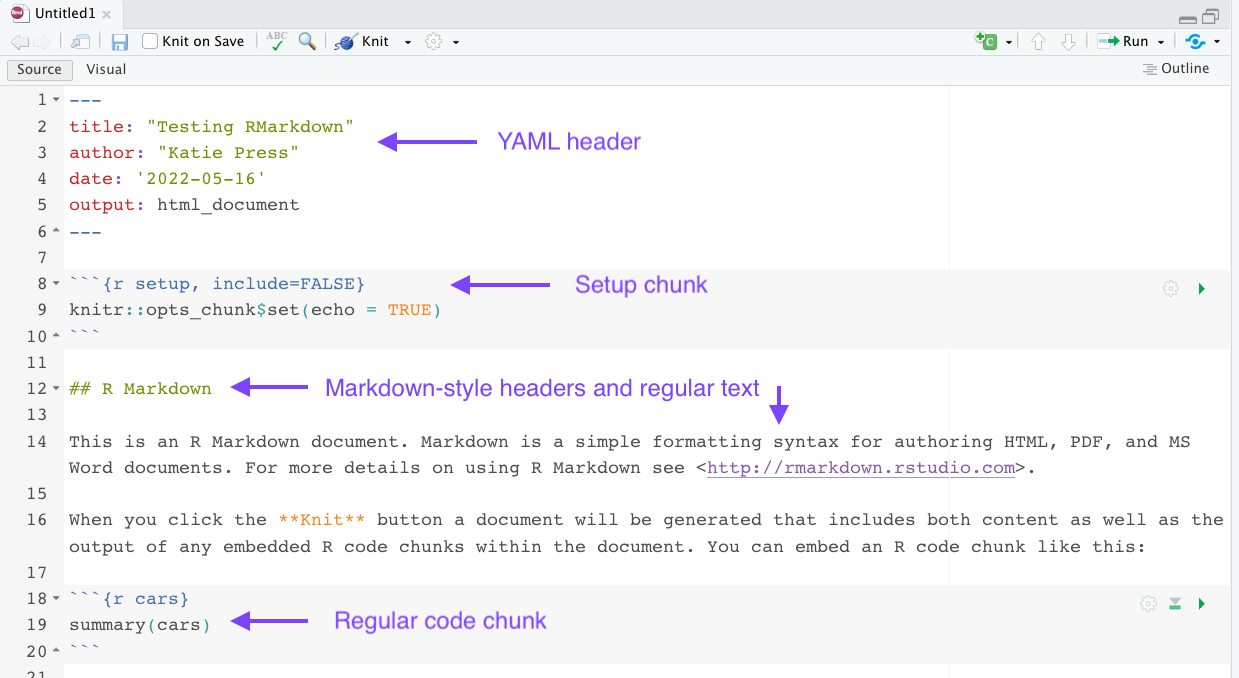Go to next section or chunk
The width and height of the screenshot is (1239, 678).
point(1068,42)
